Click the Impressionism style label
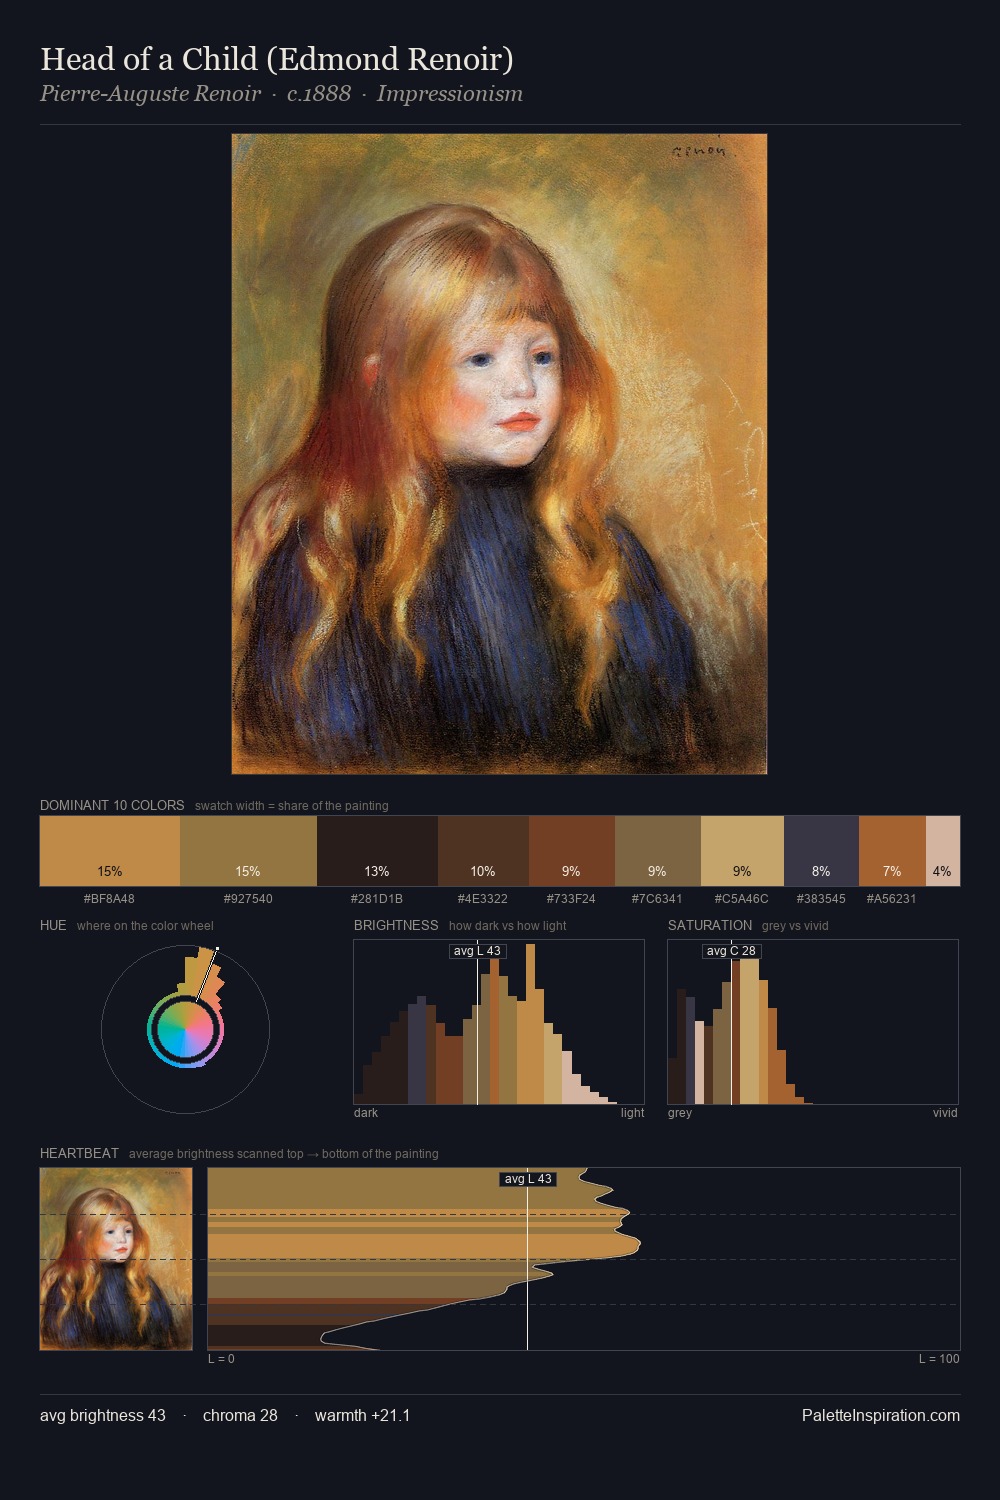The image size is (1000, 1500). (x=450, y=94)
